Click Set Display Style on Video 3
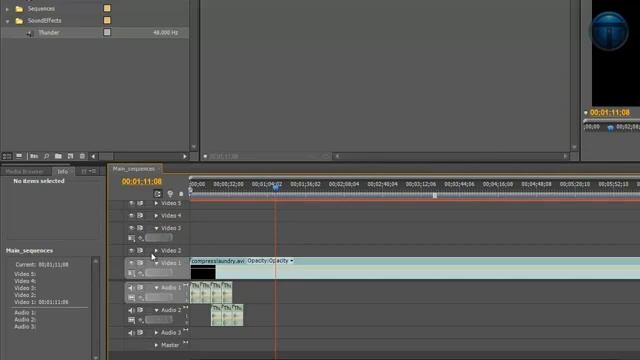 131,238
